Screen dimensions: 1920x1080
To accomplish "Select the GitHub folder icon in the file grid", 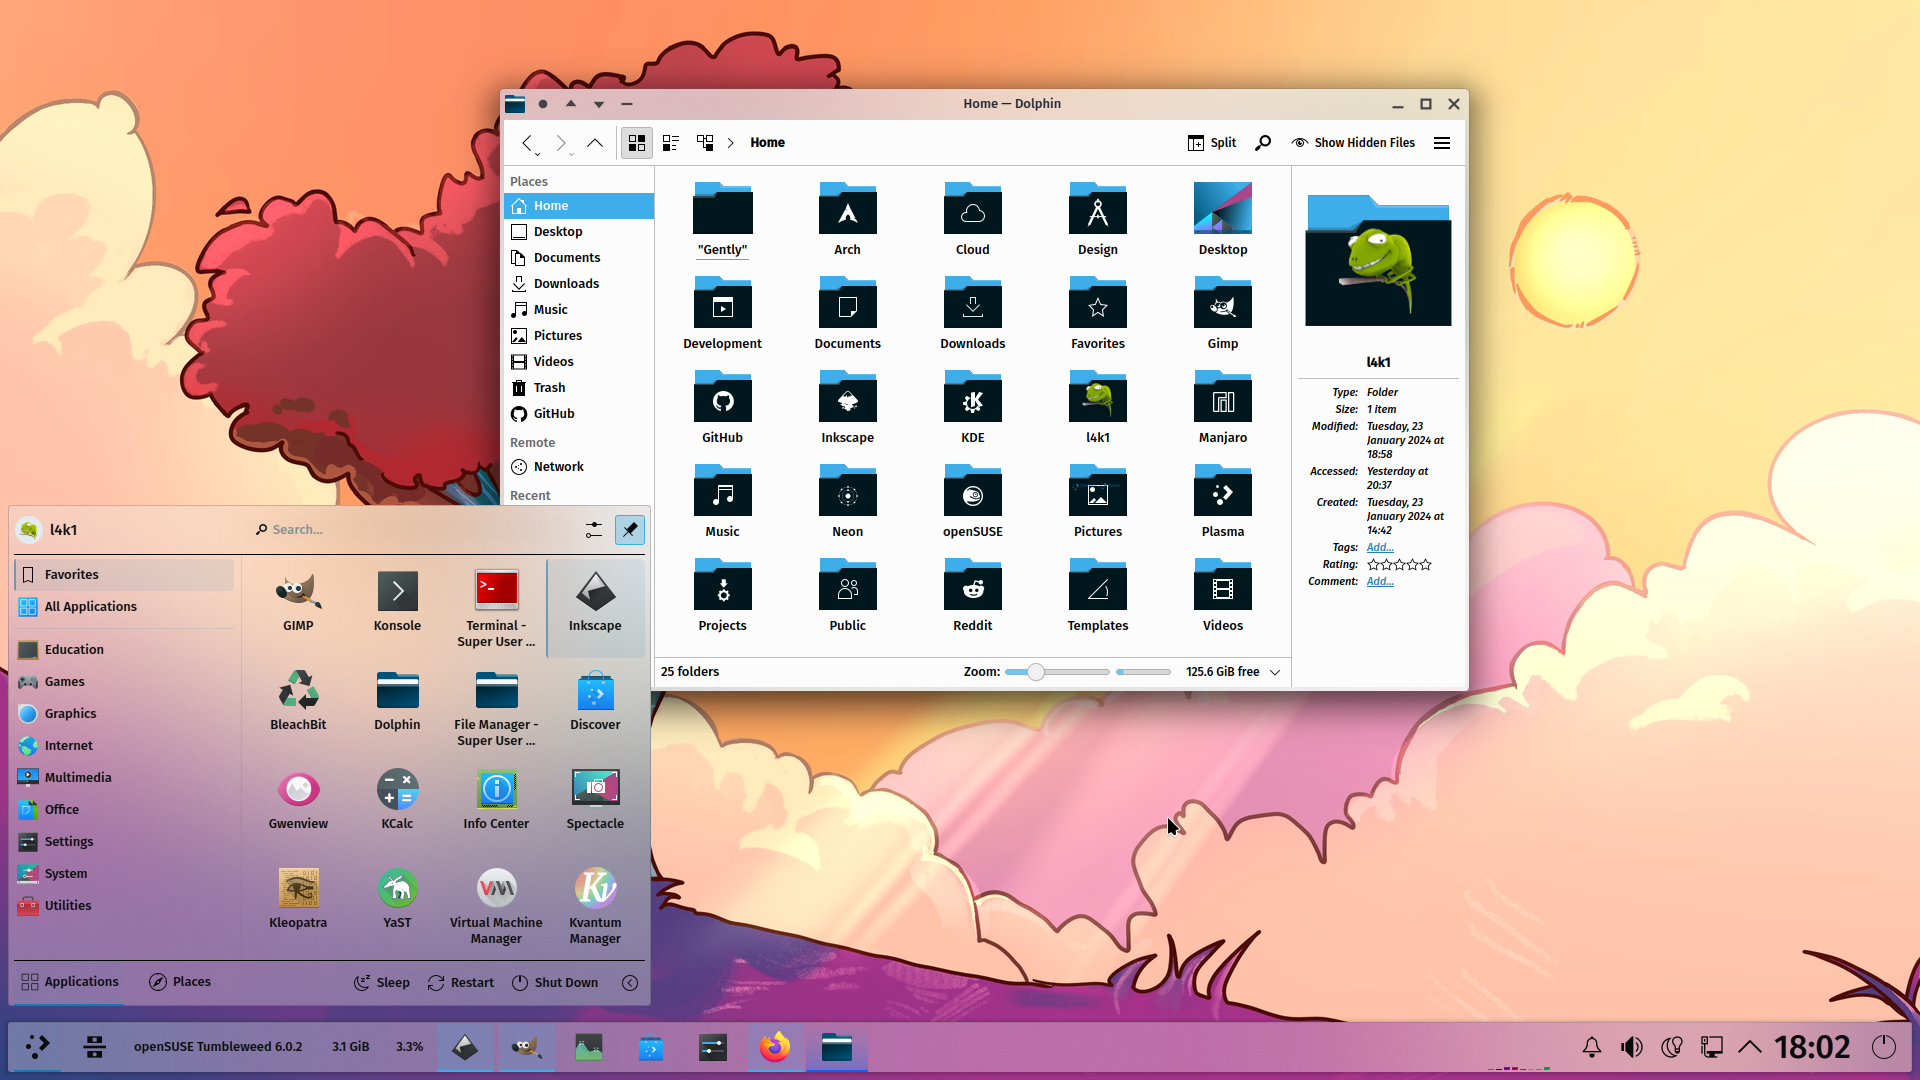I will (x=722, y=398).
